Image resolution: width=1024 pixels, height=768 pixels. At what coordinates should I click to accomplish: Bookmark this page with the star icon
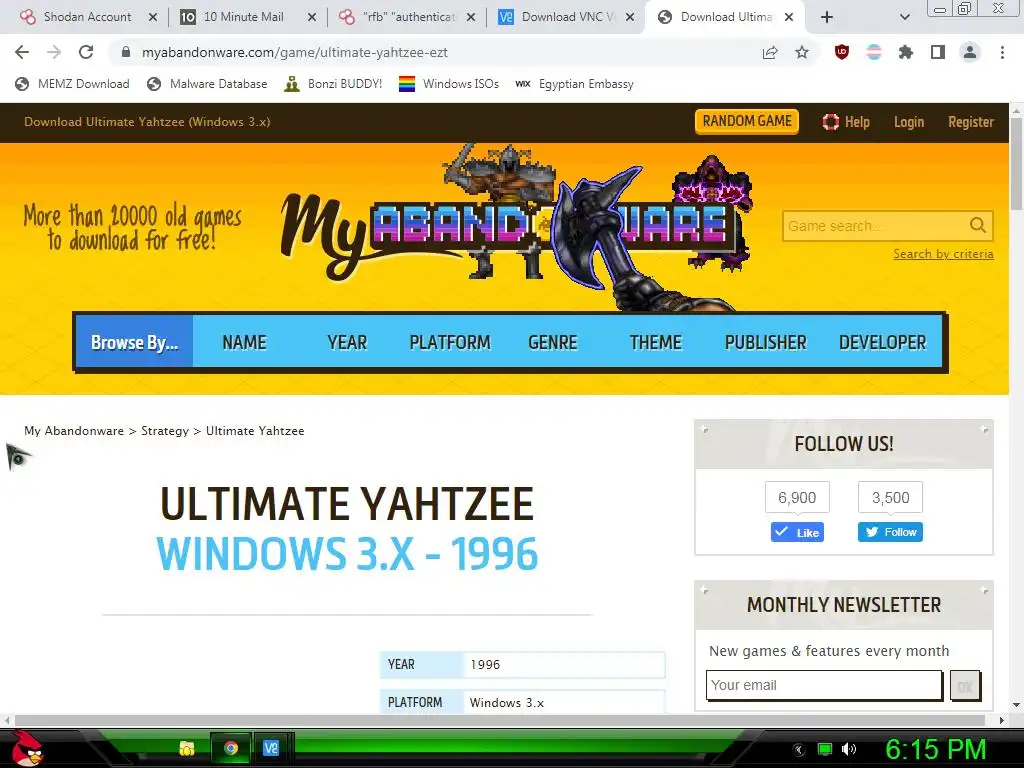802,52
